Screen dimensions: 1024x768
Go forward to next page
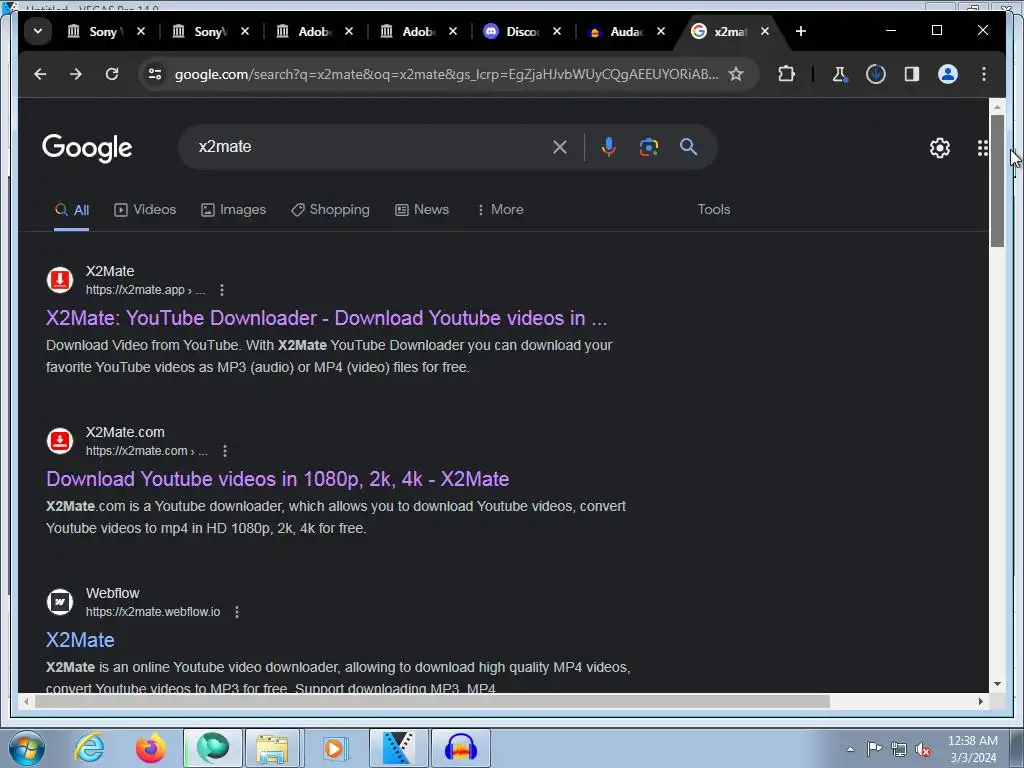point(76,74)
